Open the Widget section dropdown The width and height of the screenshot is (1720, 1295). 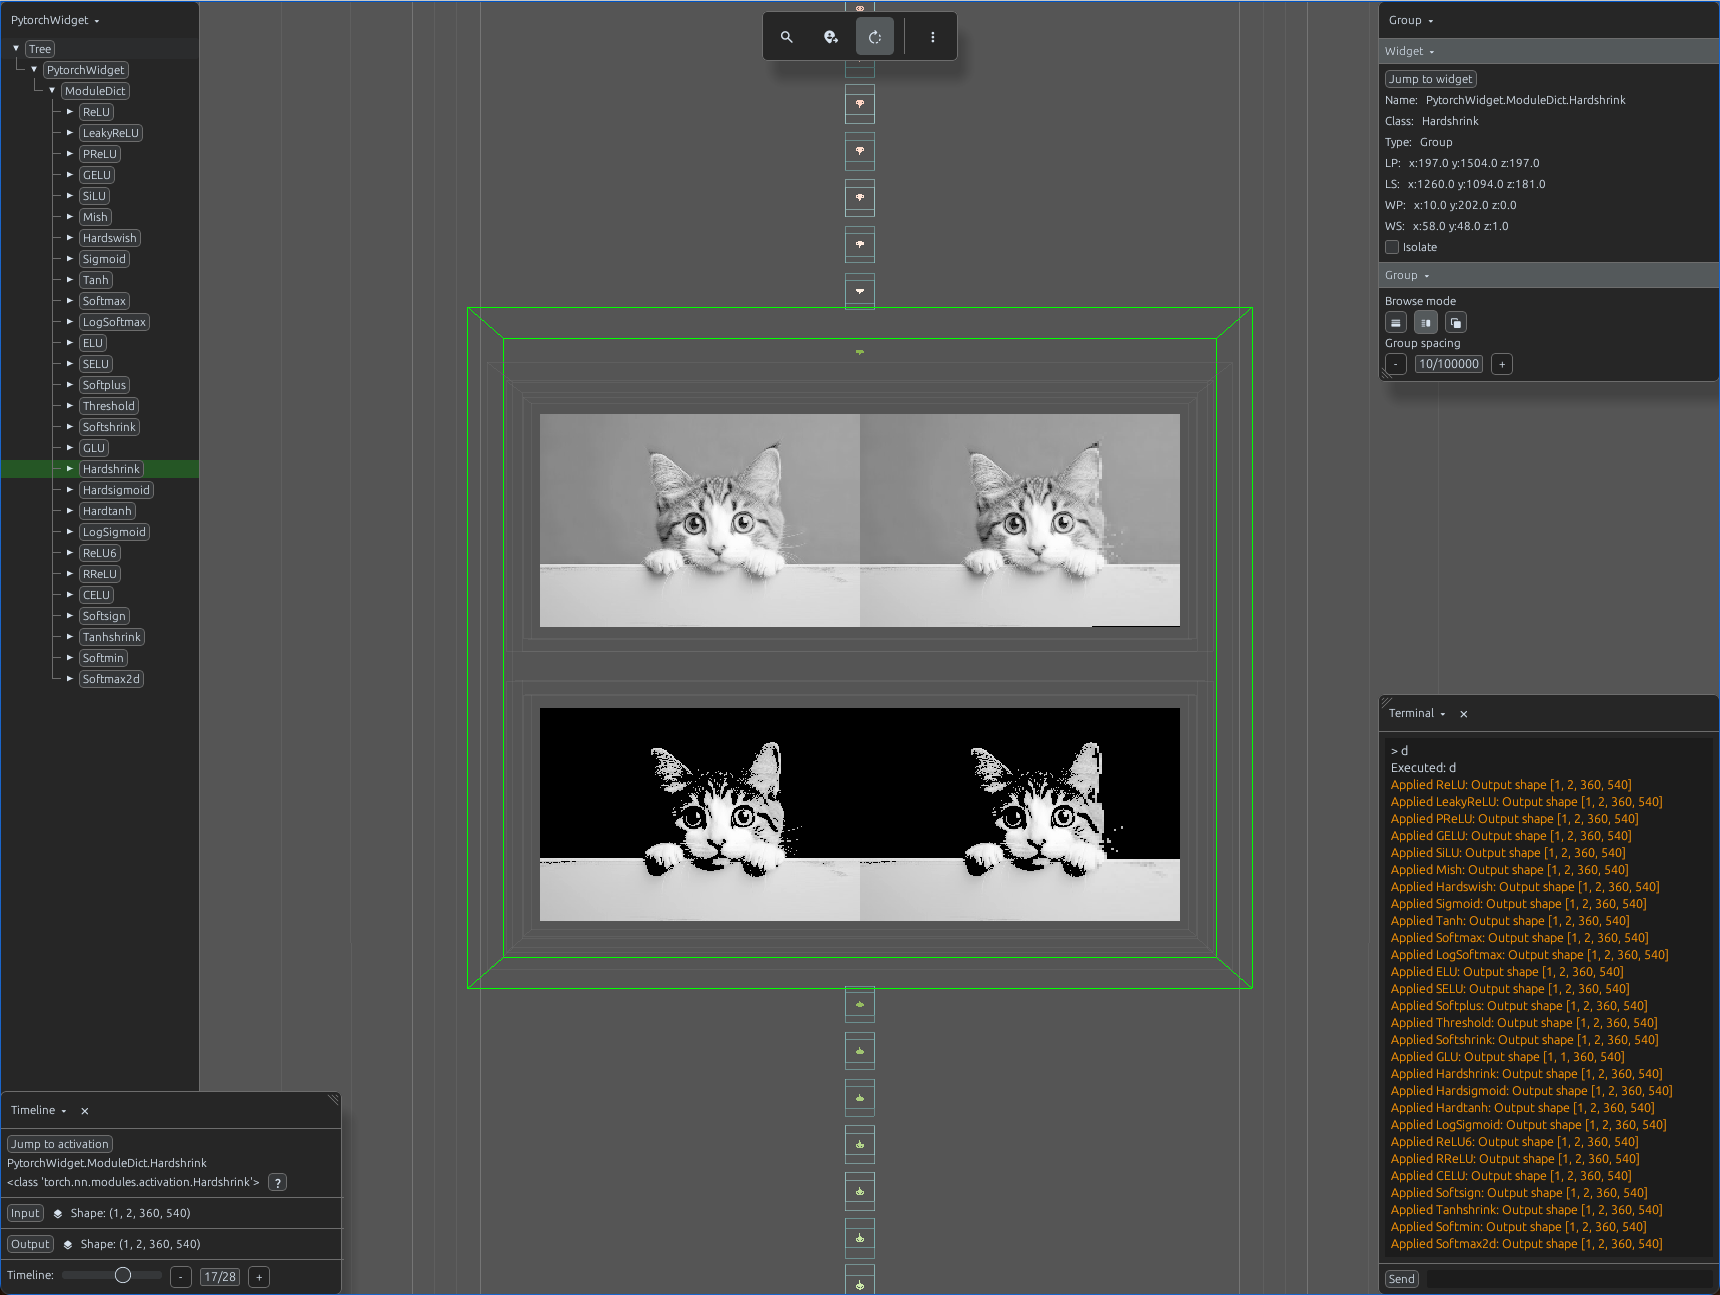tap(1410, 51)
